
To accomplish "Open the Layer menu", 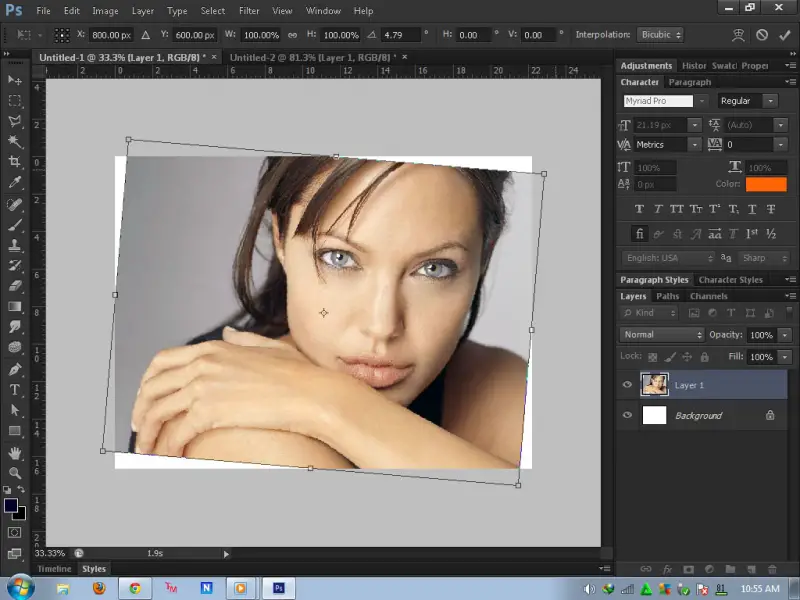I will tap(142, 11).
